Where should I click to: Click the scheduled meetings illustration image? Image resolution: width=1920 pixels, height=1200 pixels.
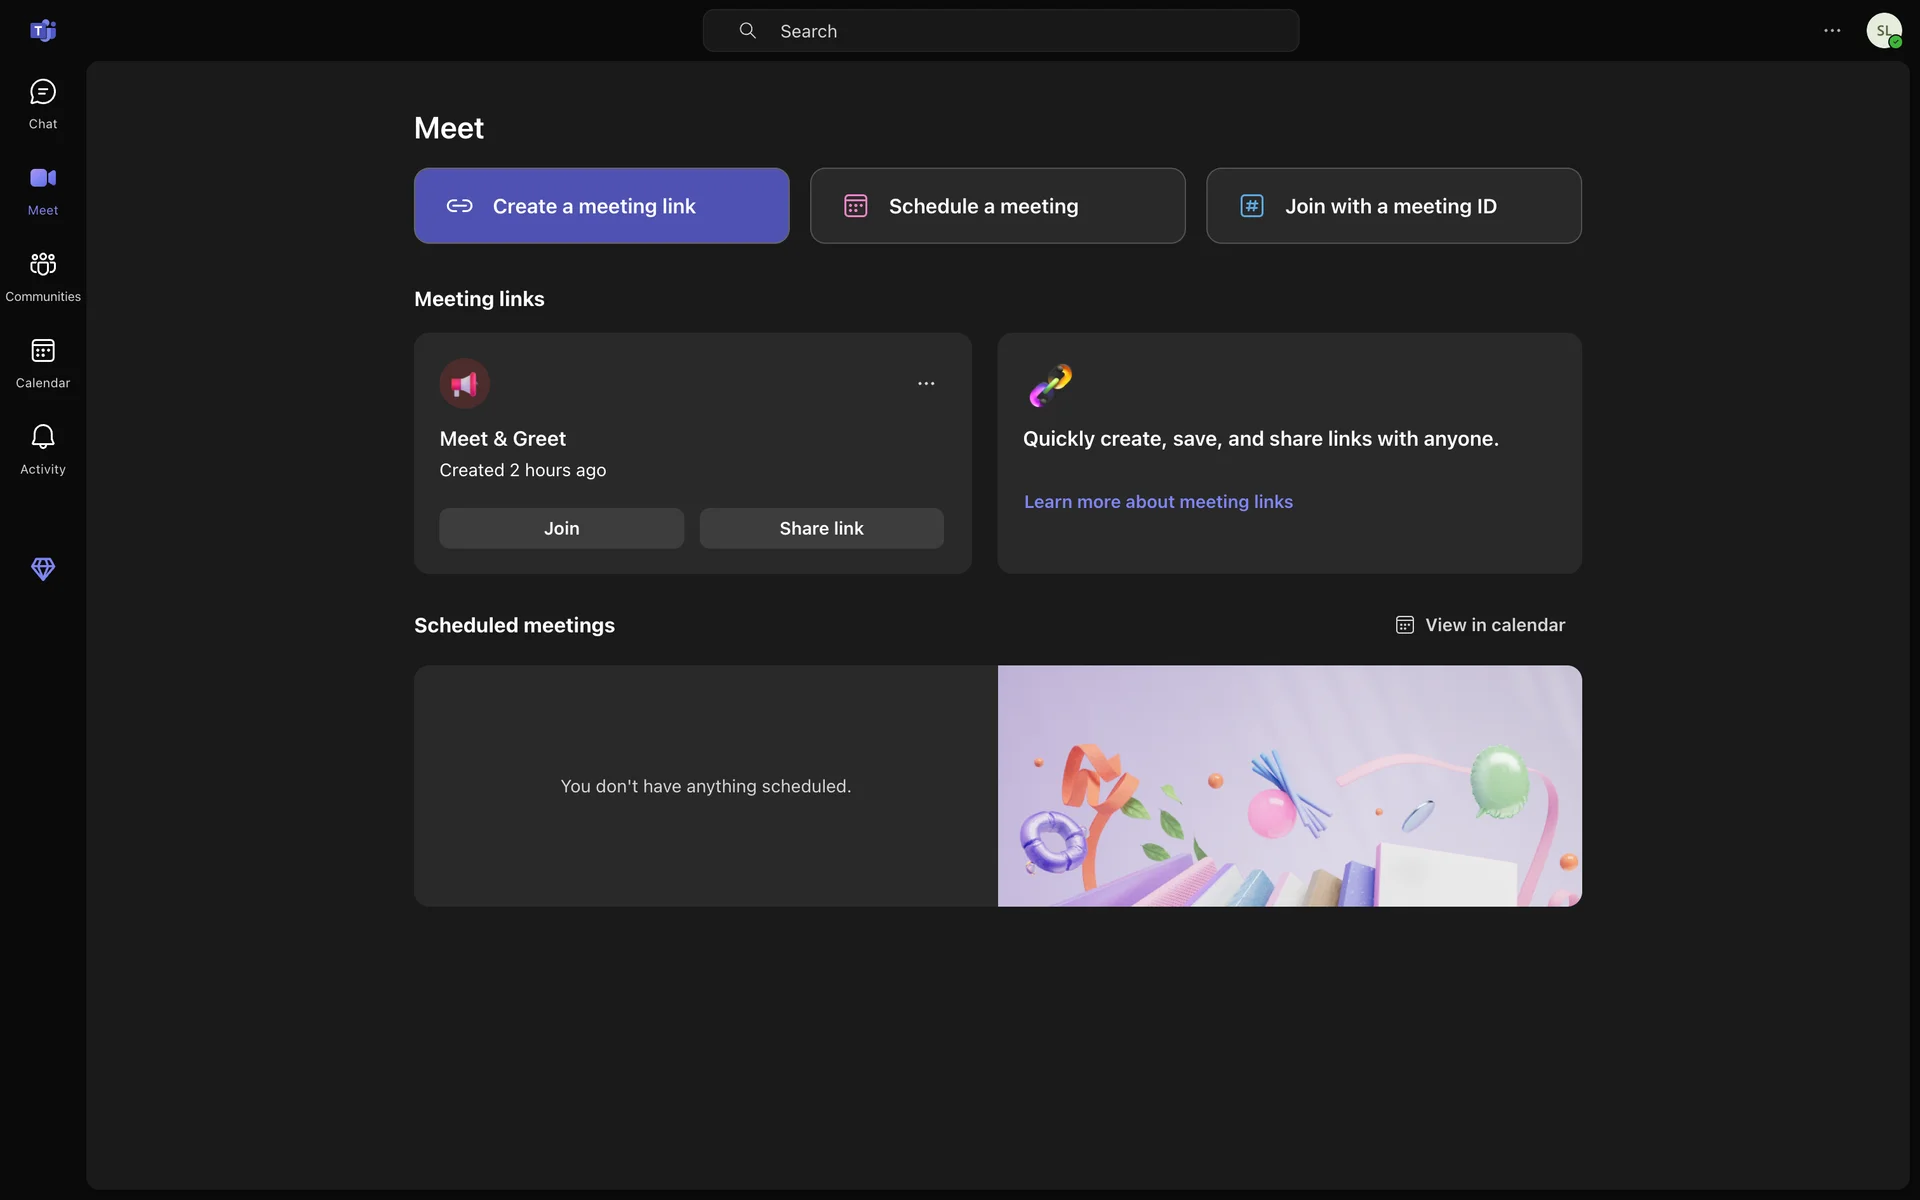(x=1289, y=786)
